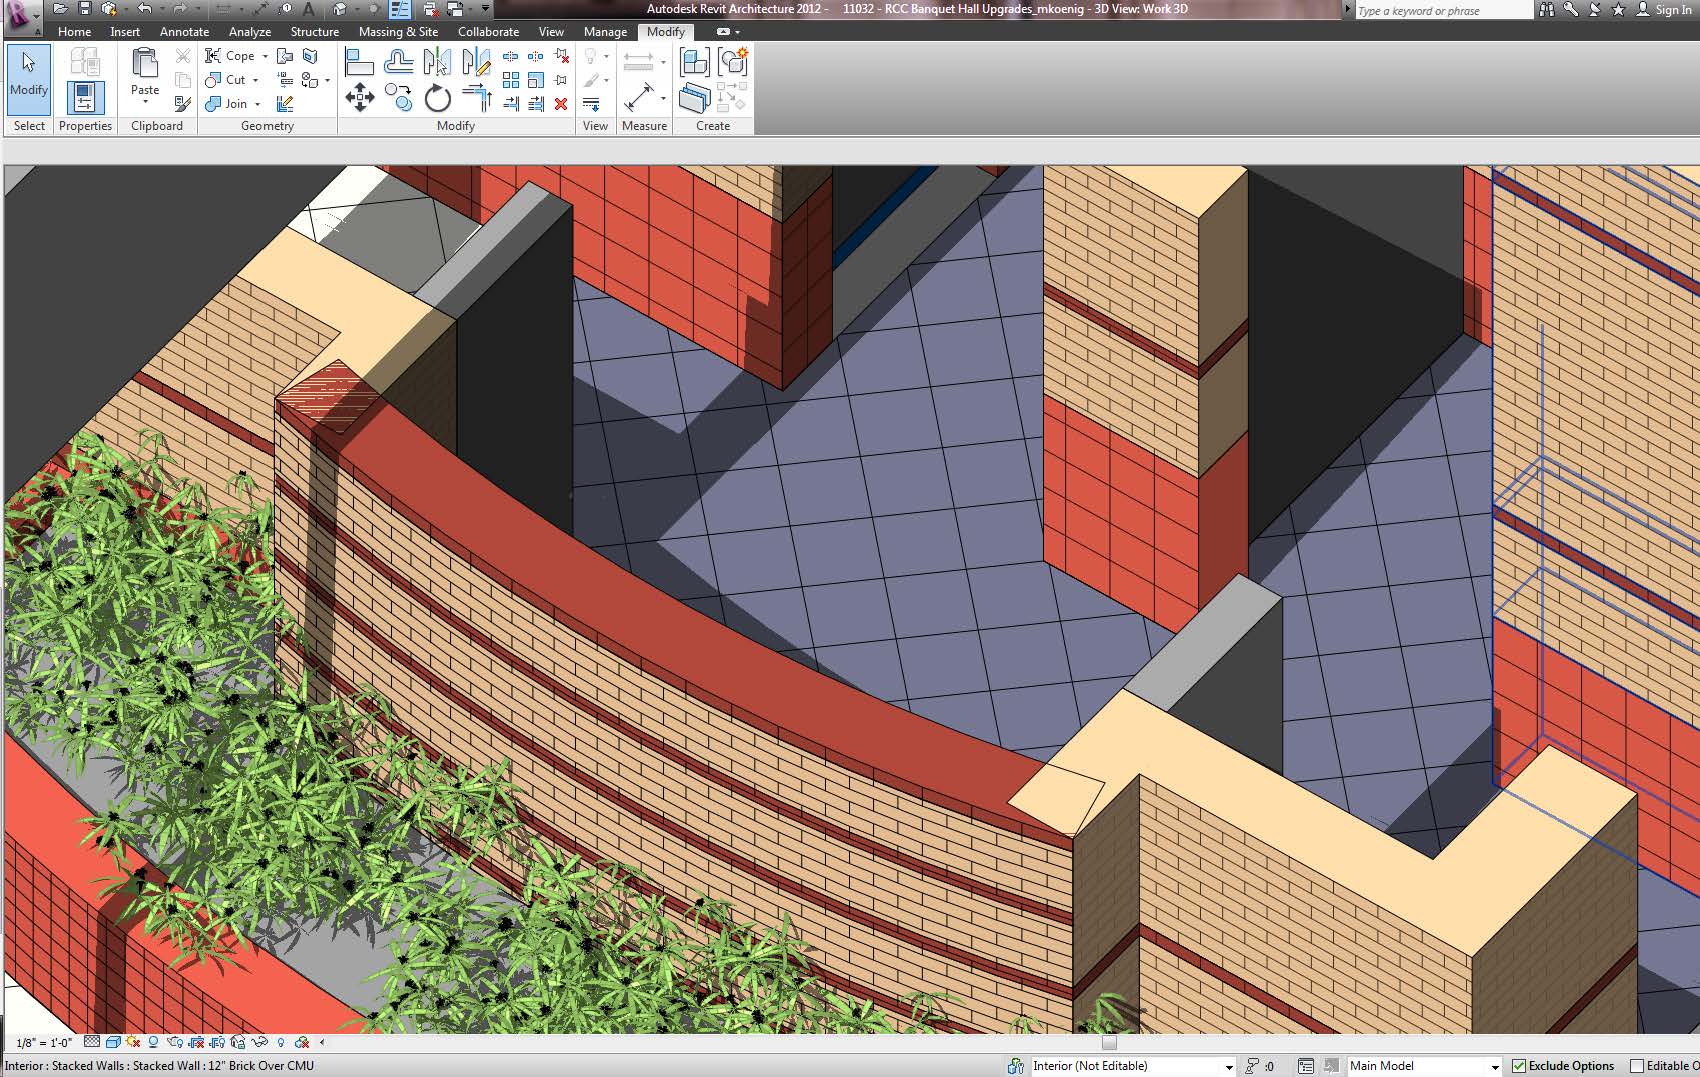Viewport: 1700px width, 1077px height.
Task: Open the Massing & Site ribbon tab
Action: pyautogui.click(x=398, y=32)
